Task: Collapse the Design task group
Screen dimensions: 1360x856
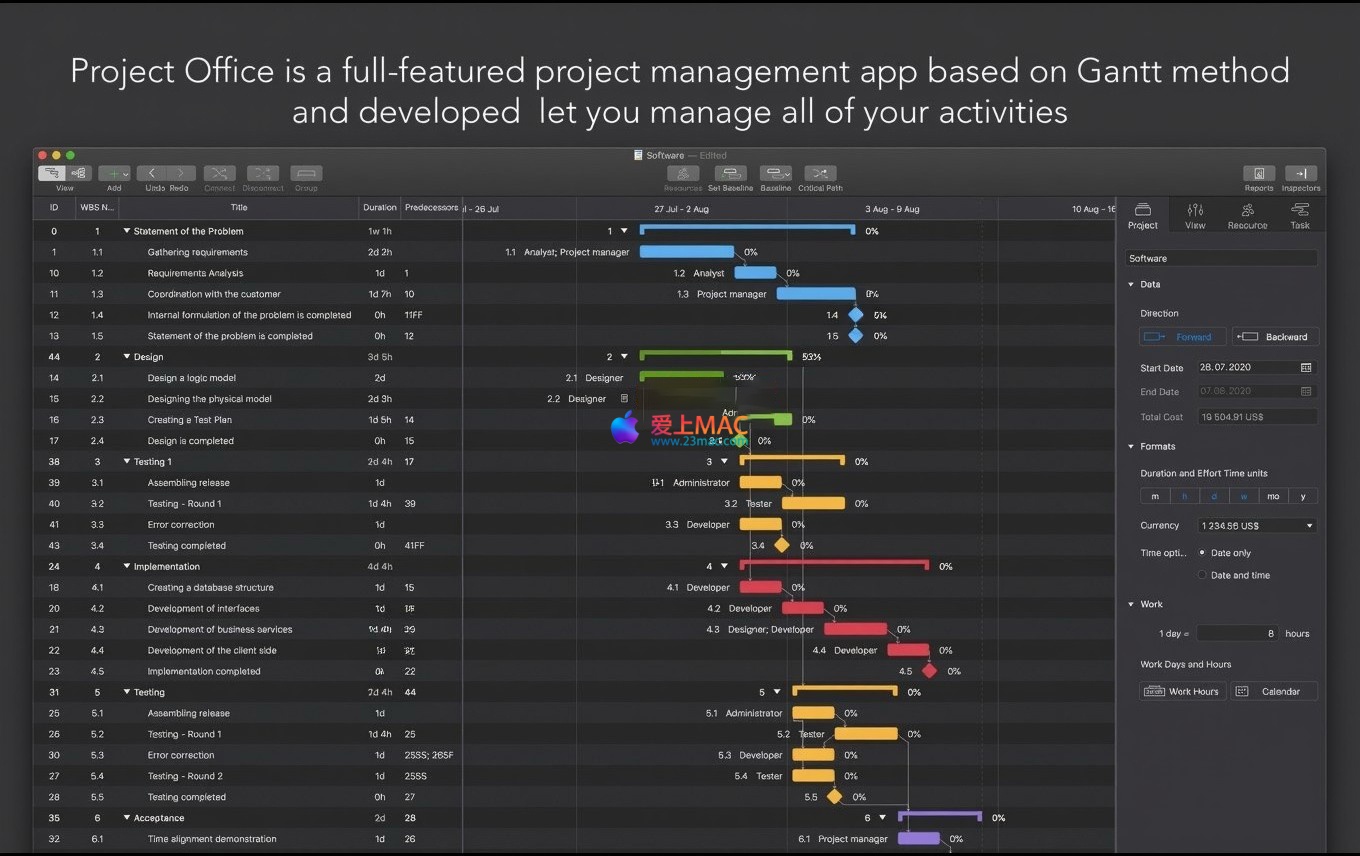Action: pyautogui.click(x=127, y=357)
